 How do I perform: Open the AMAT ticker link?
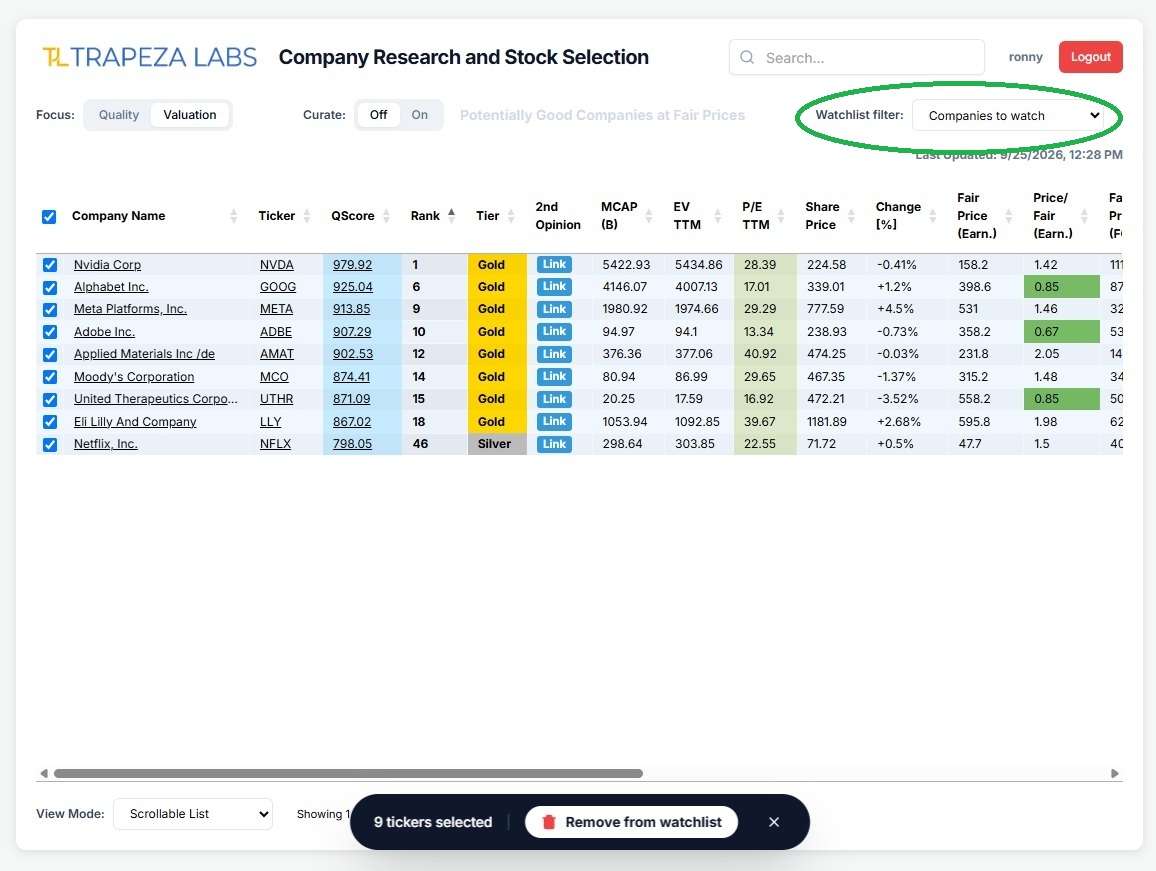pyautogui.click(x=276, y=354)
